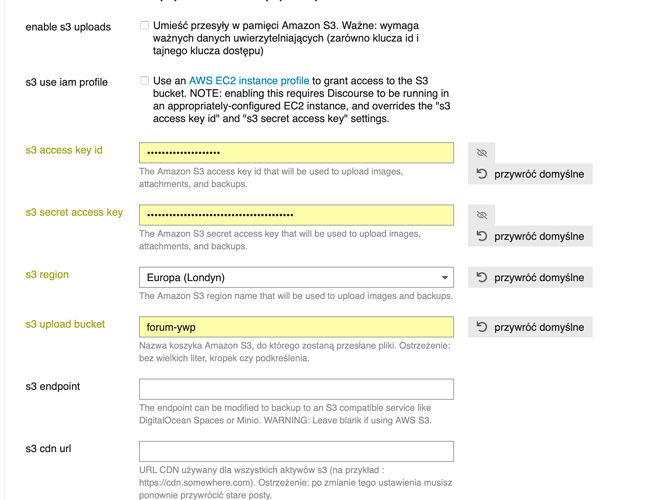Enable the s3 uploads checkbox
Viewport: 655px width, 500px height.
click(x=145, y=25)
